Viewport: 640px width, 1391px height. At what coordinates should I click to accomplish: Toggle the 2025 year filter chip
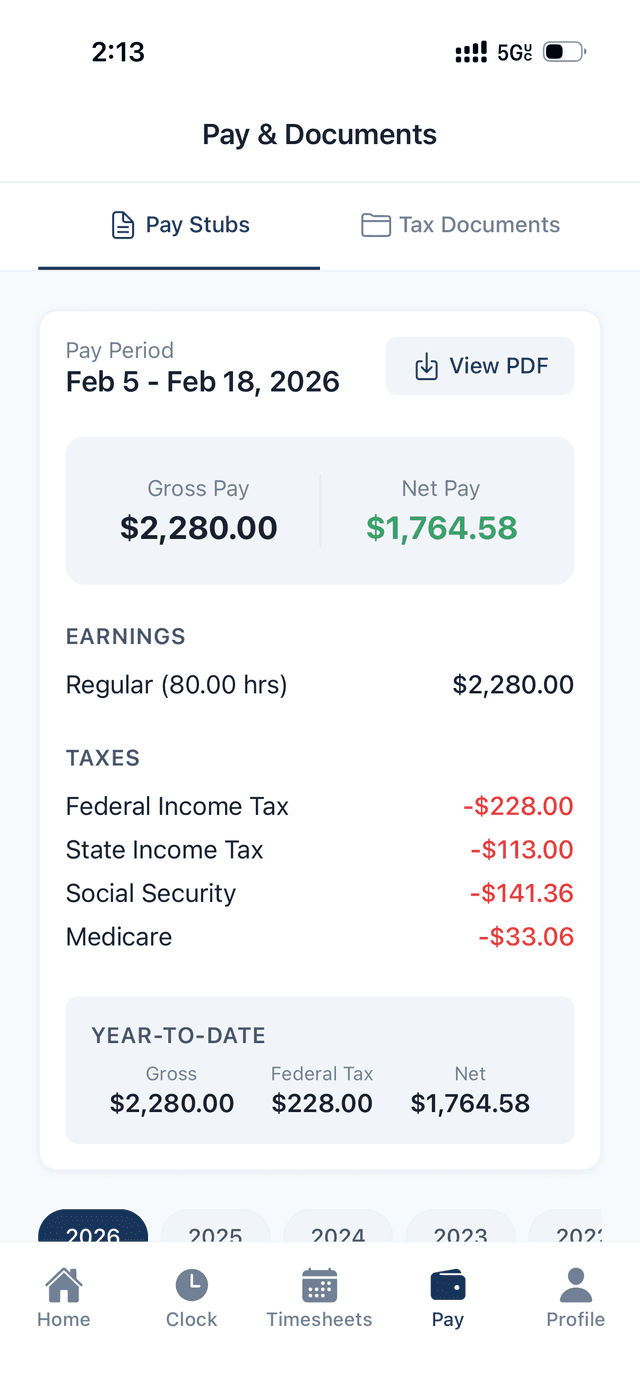click(215, 1237)
